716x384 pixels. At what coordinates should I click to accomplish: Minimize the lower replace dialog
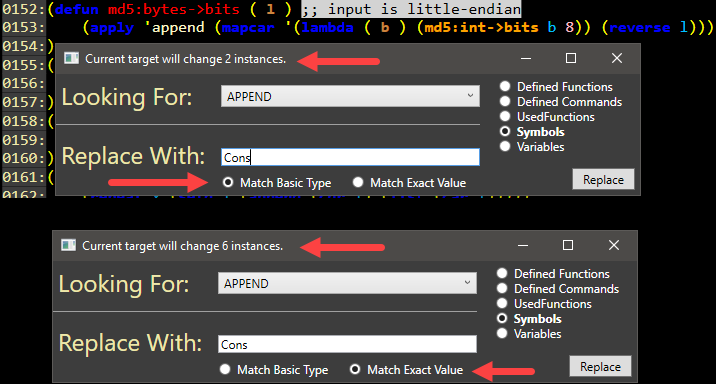pyautogui.click(x=523, y=245)
